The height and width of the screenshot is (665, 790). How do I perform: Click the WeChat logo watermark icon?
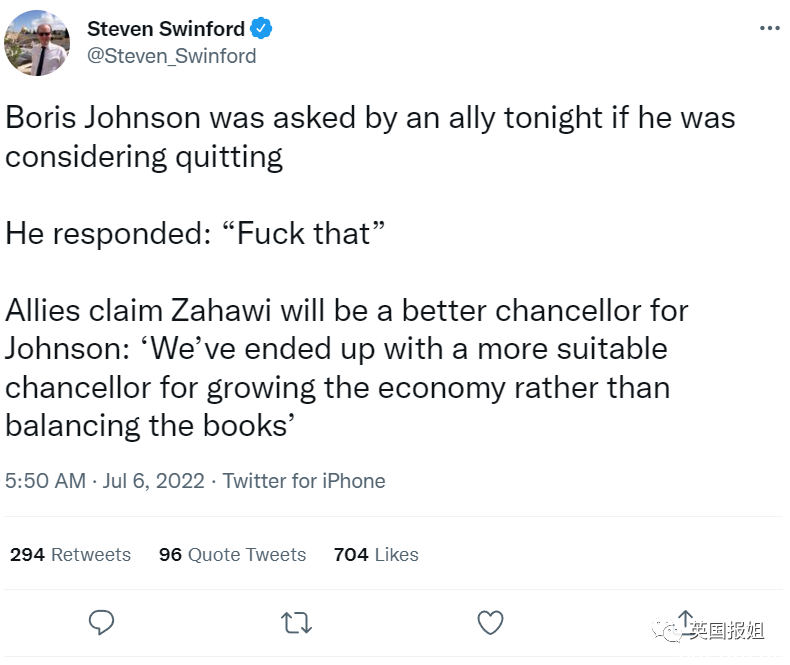coord(666,630)
